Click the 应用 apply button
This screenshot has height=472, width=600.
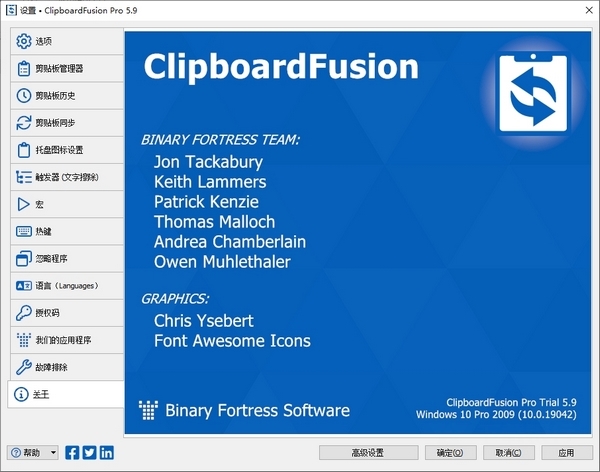[x=567, y=453]
